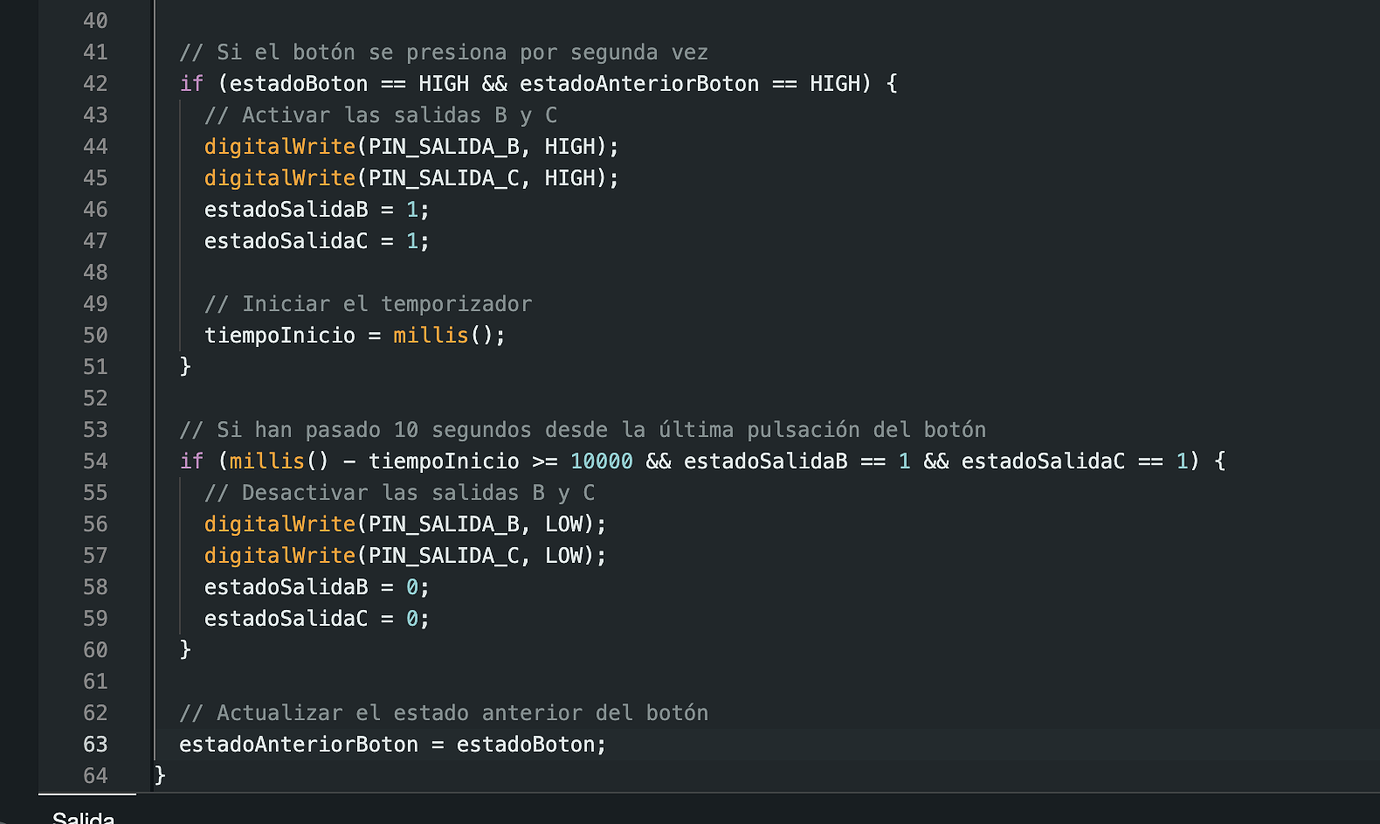Select the keyword if on line 54
The height and width of the screenshot is (824, 1380).
[x=190, y=461]
